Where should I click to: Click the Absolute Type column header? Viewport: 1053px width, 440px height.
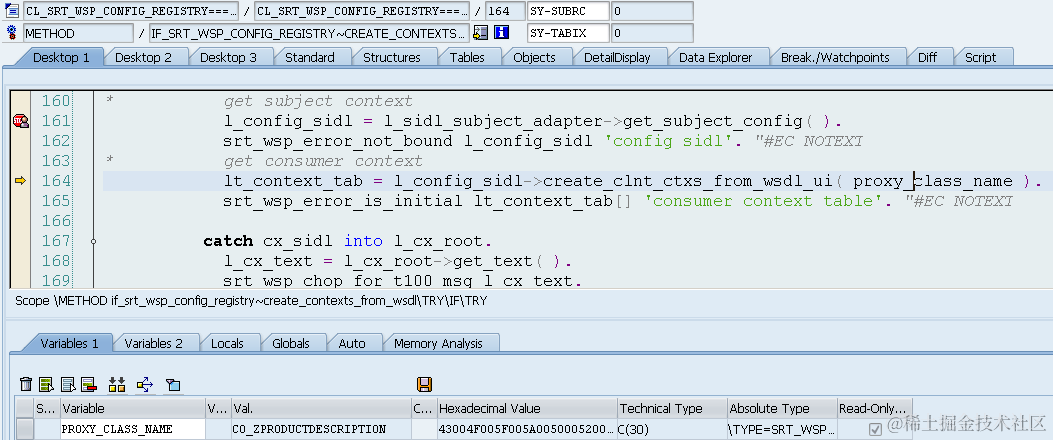[x=782, y=408]
